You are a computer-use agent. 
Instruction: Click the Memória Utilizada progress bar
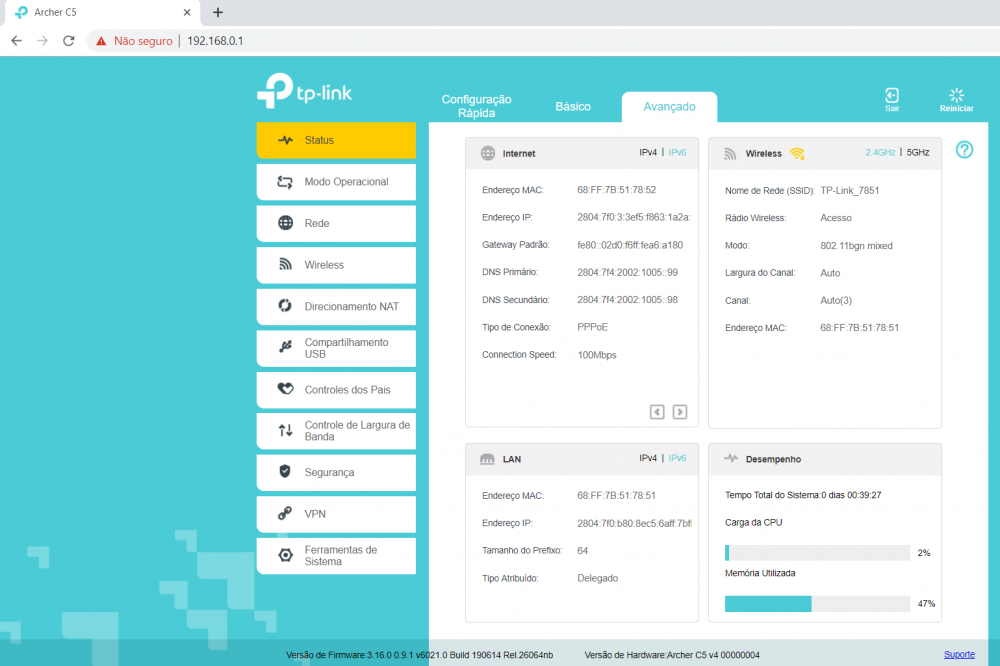[x=817, y=604]
